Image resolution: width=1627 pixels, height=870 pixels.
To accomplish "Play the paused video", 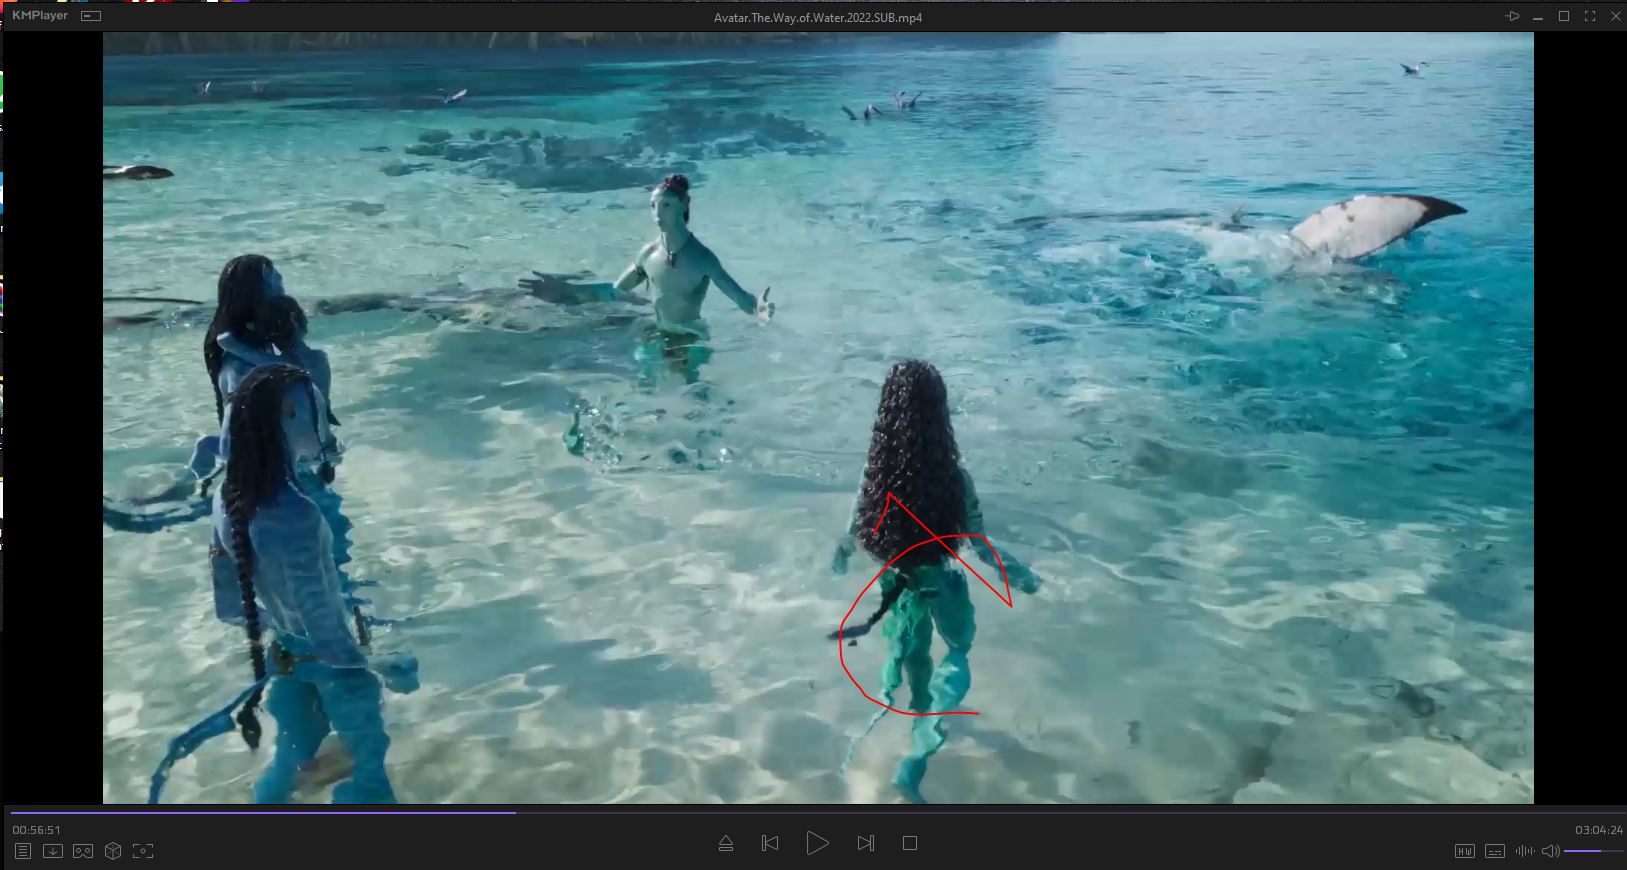I will pos(817,843).
